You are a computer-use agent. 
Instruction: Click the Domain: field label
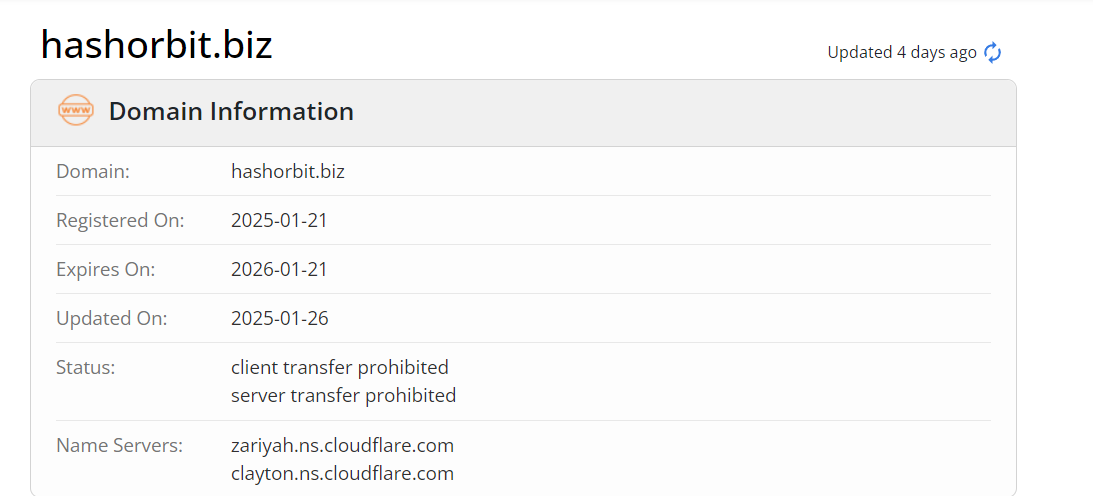click(93, 171)
